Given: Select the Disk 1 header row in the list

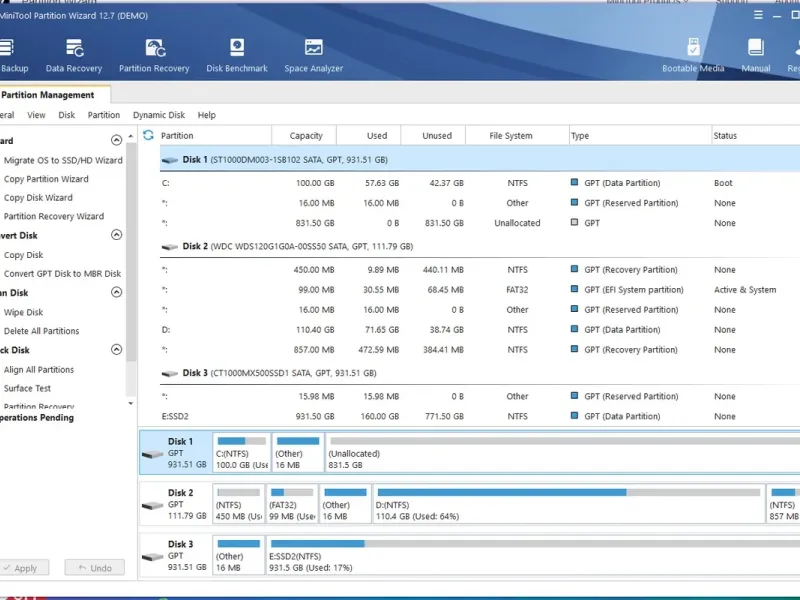Looking at the screenshot, I should click(480, 160).
